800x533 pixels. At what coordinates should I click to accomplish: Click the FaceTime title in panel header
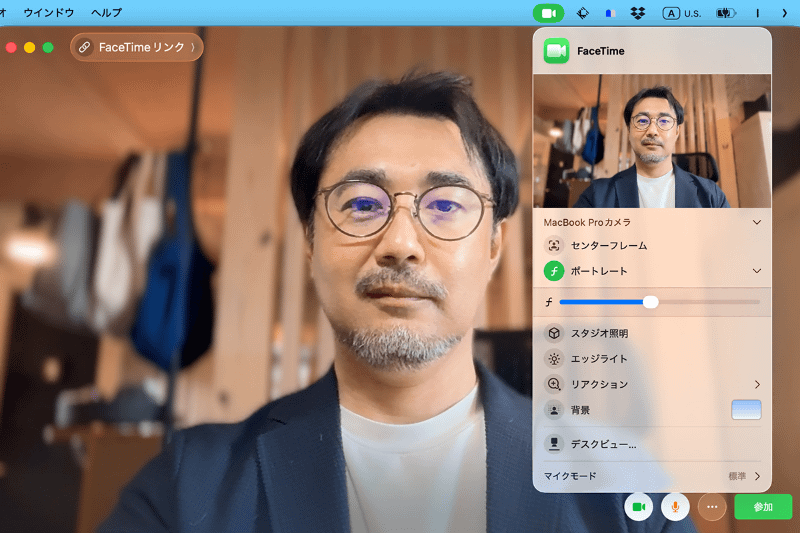coord(601,51)
